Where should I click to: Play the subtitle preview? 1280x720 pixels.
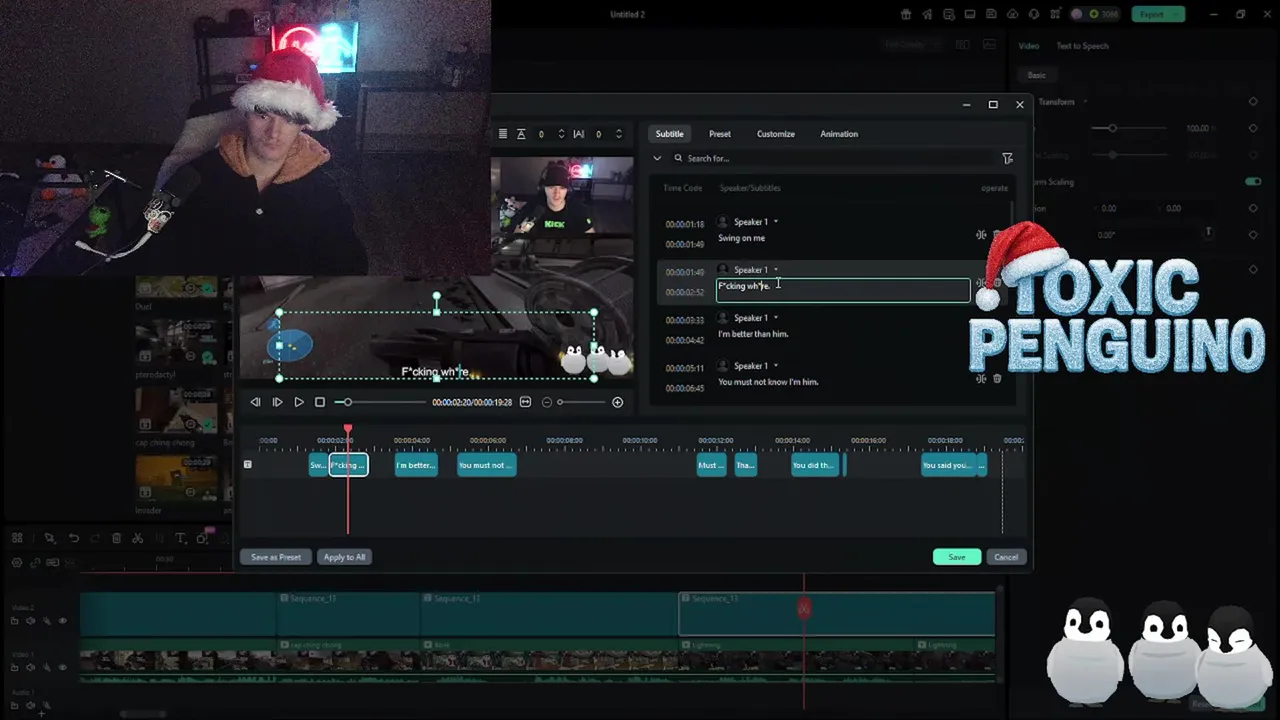point(298,402)
